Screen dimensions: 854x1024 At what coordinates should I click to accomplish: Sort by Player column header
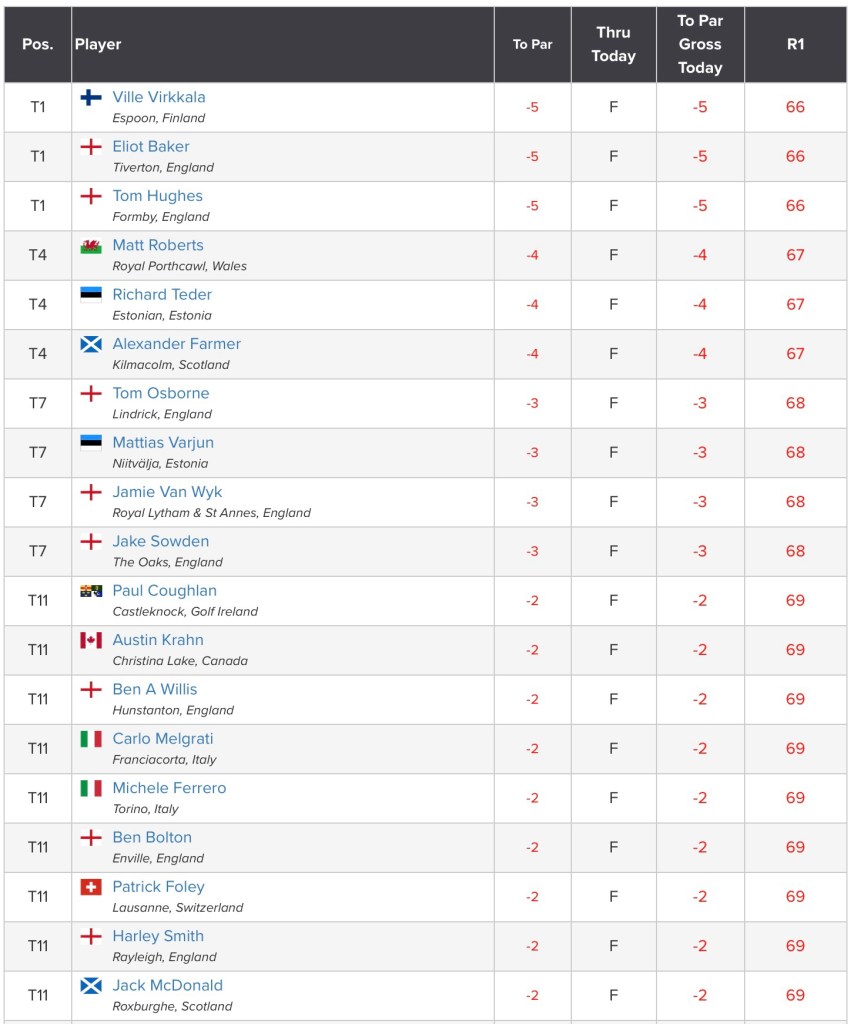pos(98,44)
